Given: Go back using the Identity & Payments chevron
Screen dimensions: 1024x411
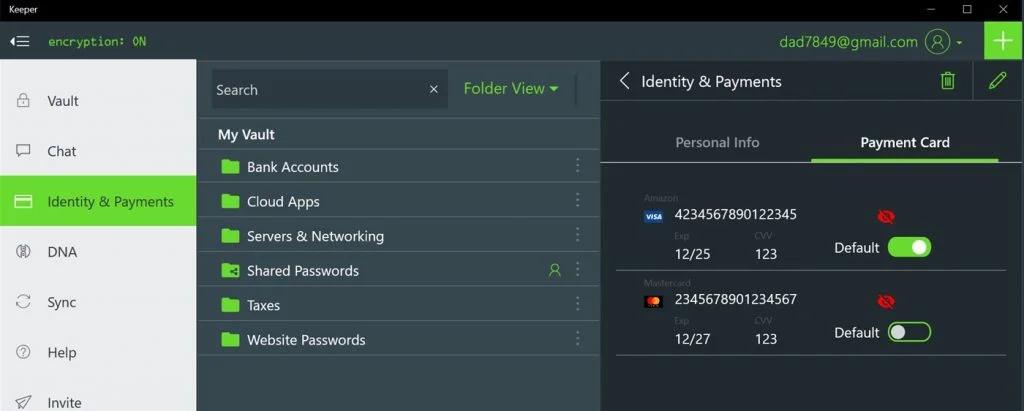Looking at the screenshot, I should pyautogui.click(x=624, y=81).
